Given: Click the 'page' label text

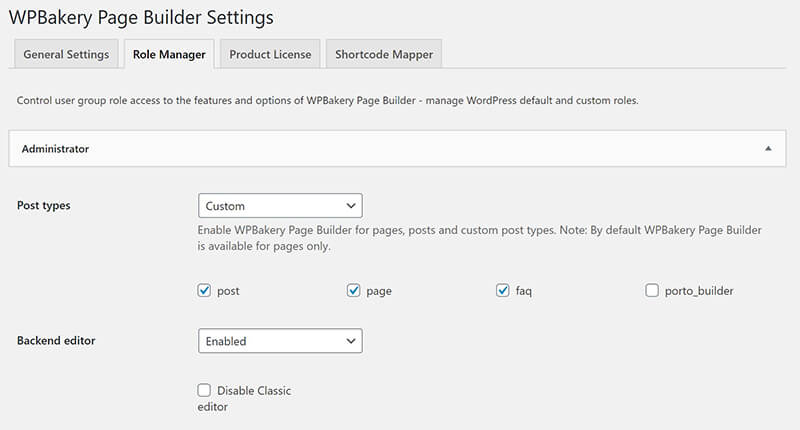Looking at the screenshot, I should pos(379,291).
